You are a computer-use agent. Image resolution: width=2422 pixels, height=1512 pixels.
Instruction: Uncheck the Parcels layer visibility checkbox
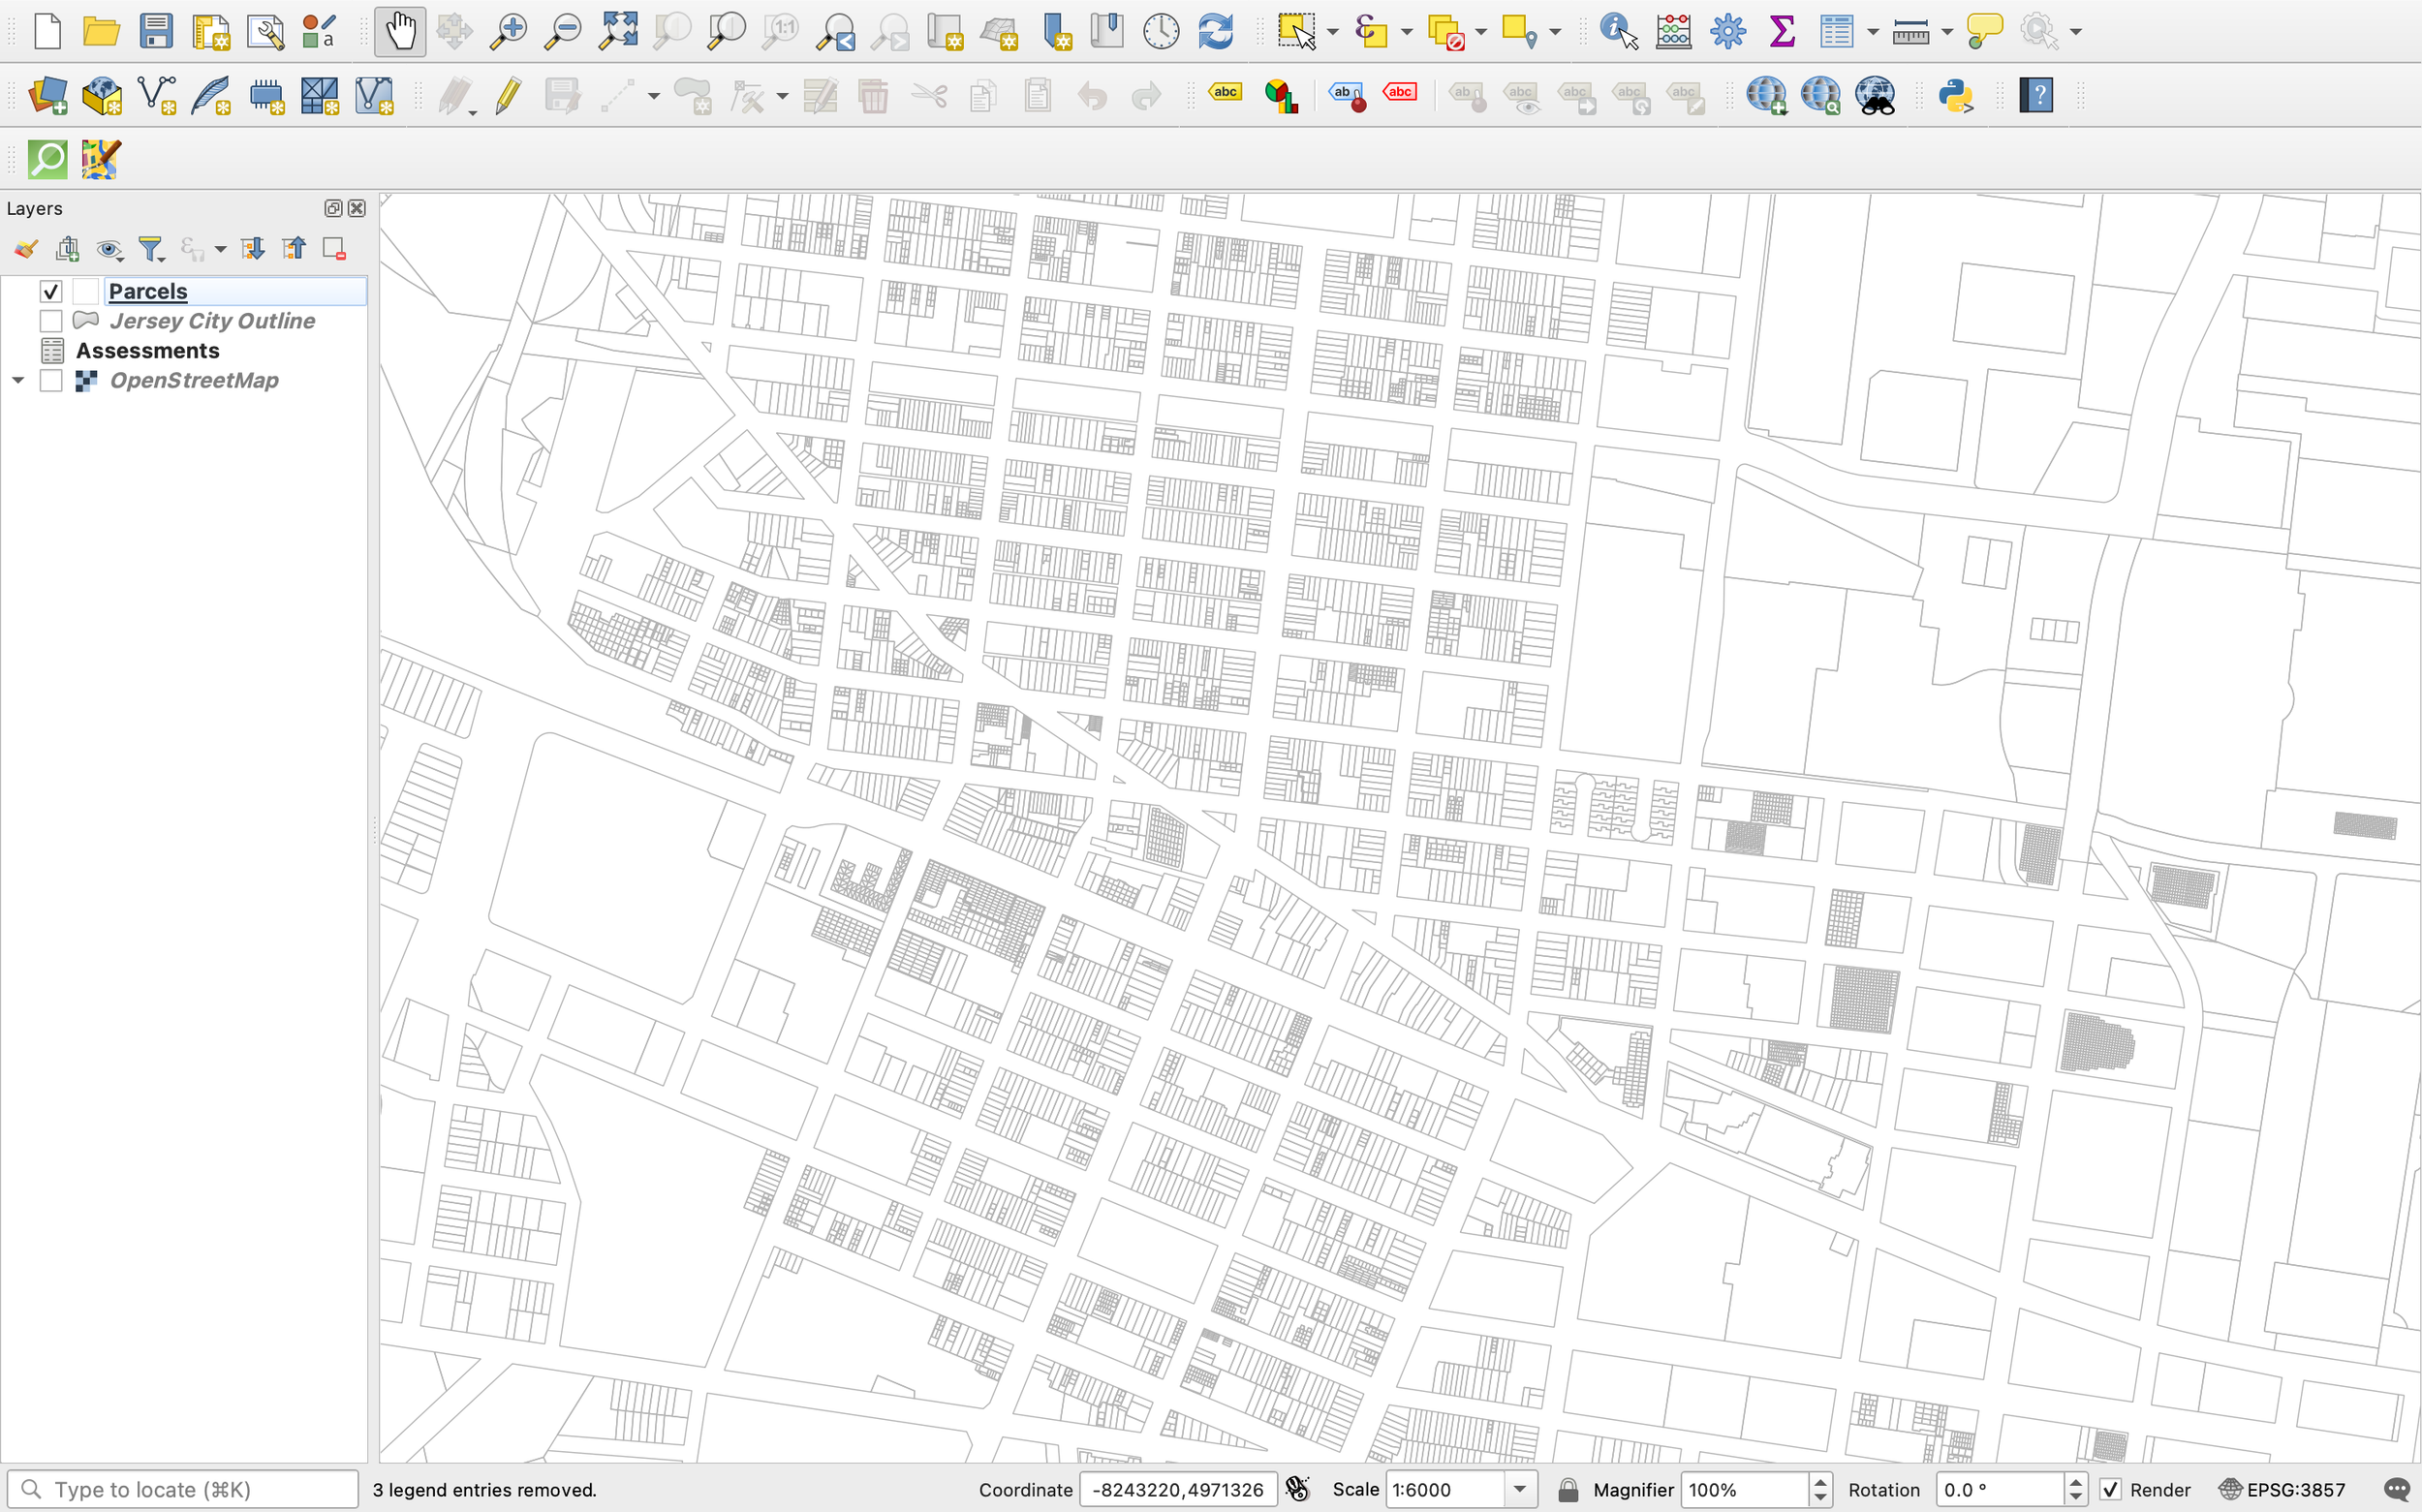pyautogui.click(x=51, y=292)
